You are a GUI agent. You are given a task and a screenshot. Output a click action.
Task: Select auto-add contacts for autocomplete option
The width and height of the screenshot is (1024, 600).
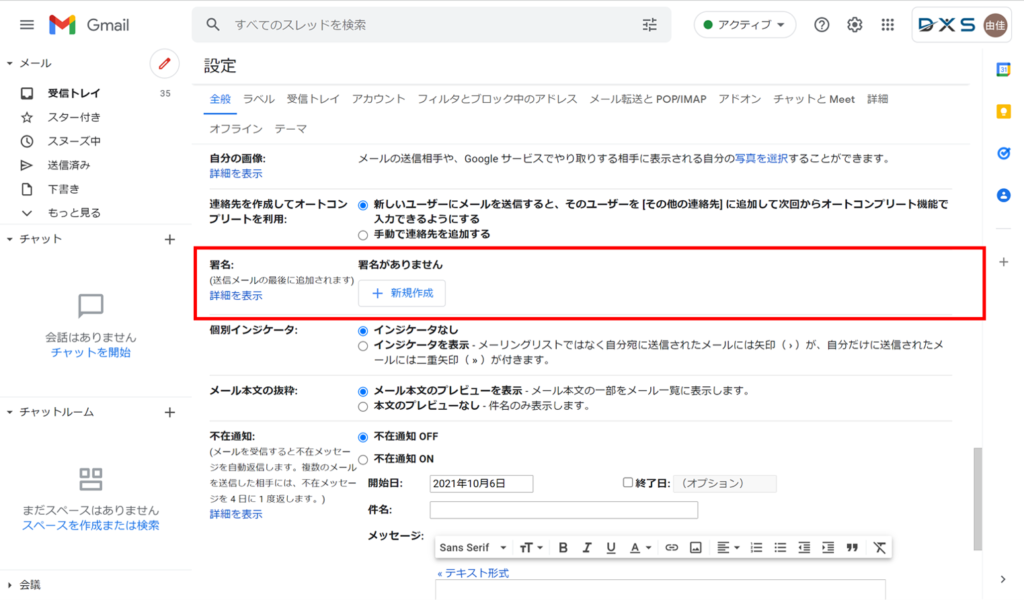tap(363, 205)
